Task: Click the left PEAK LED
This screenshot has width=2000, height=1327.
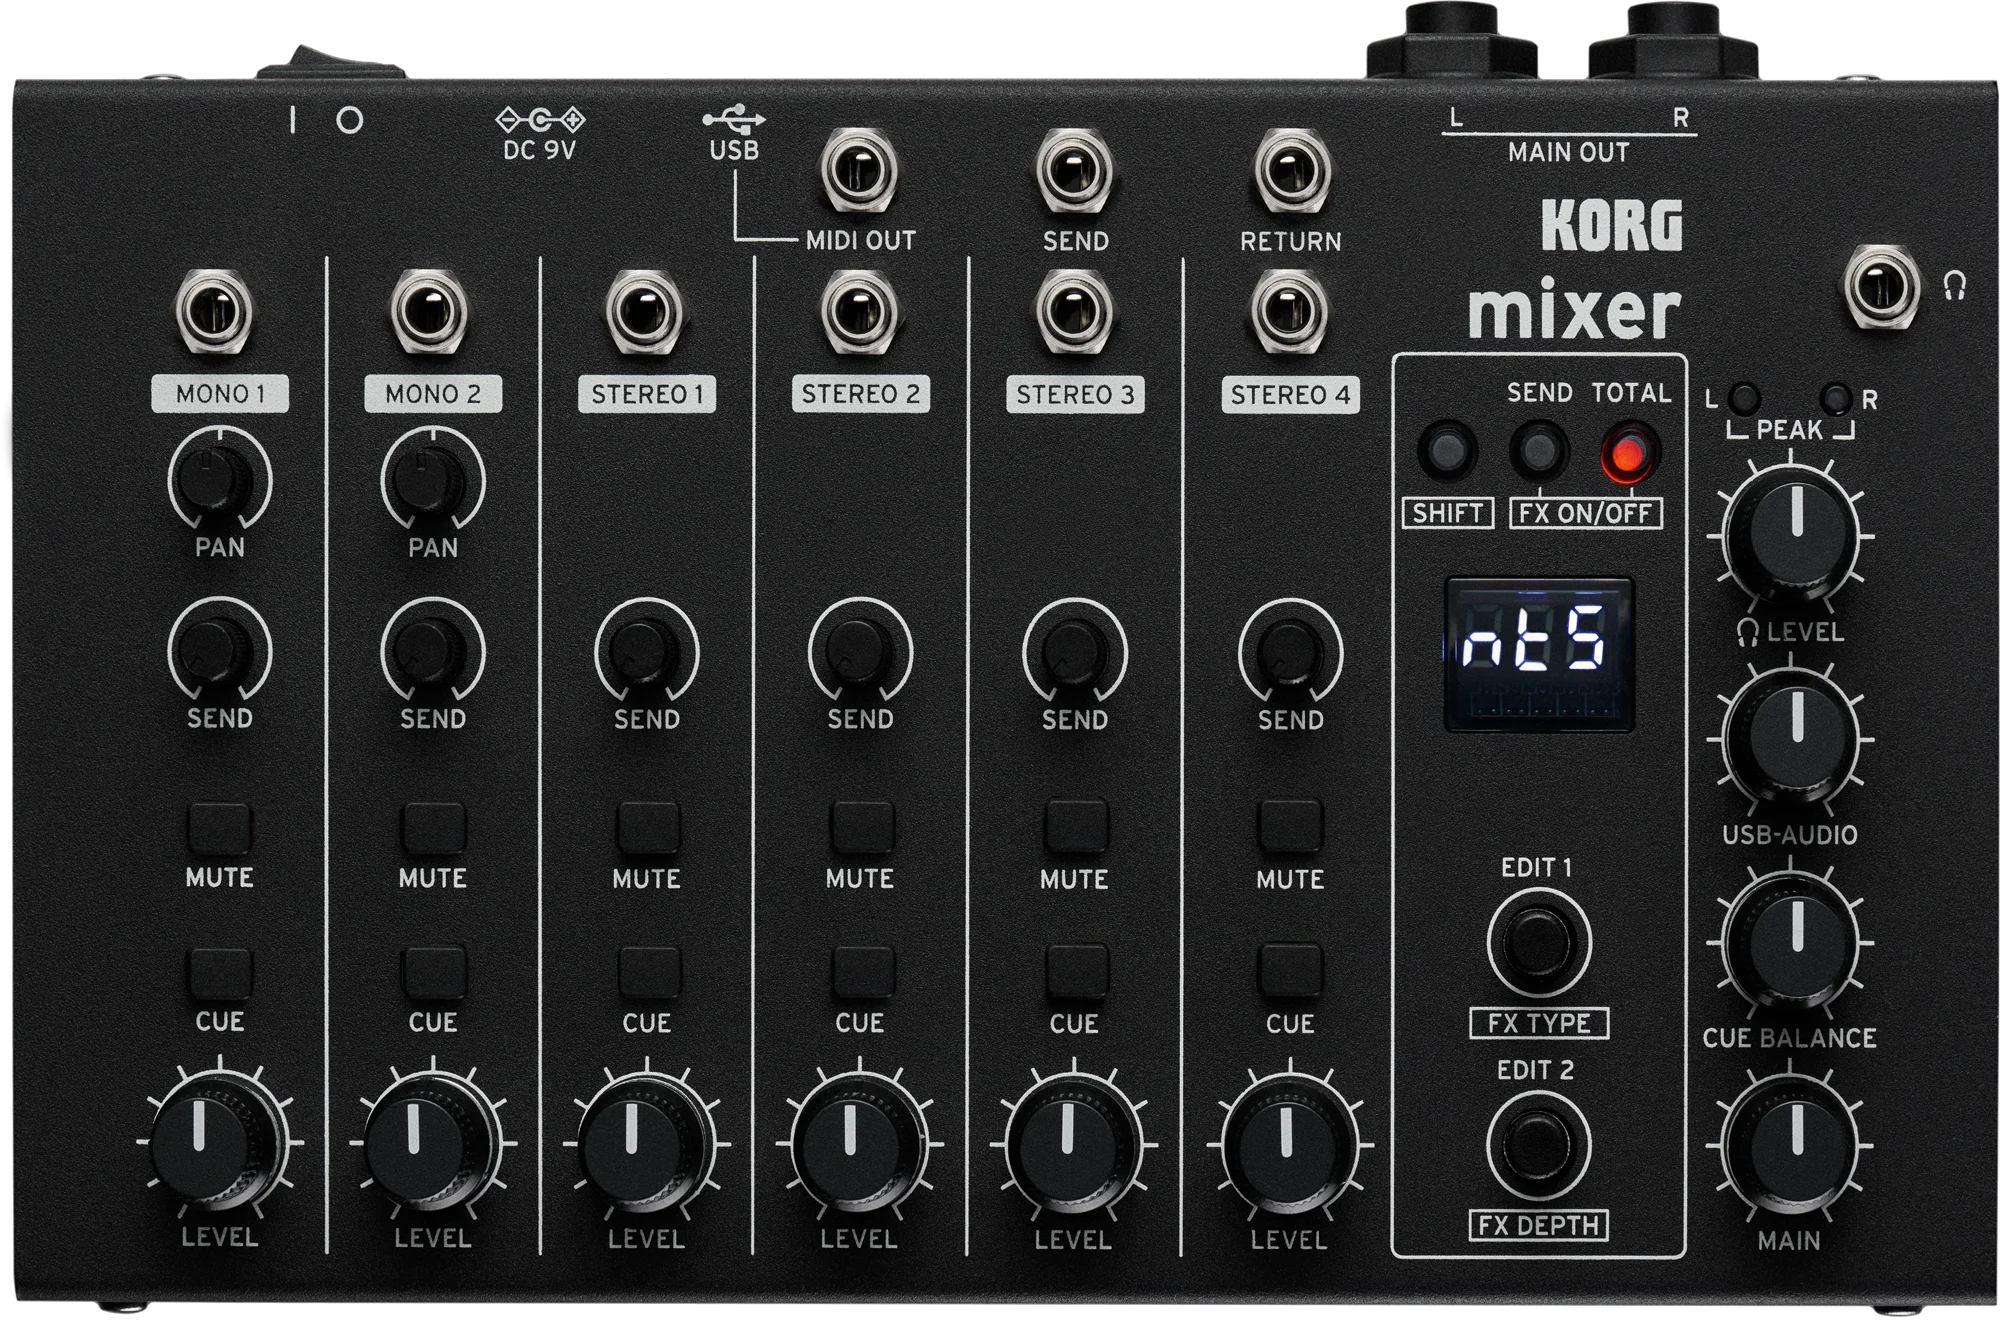Action: click(x=1744, y=398)
